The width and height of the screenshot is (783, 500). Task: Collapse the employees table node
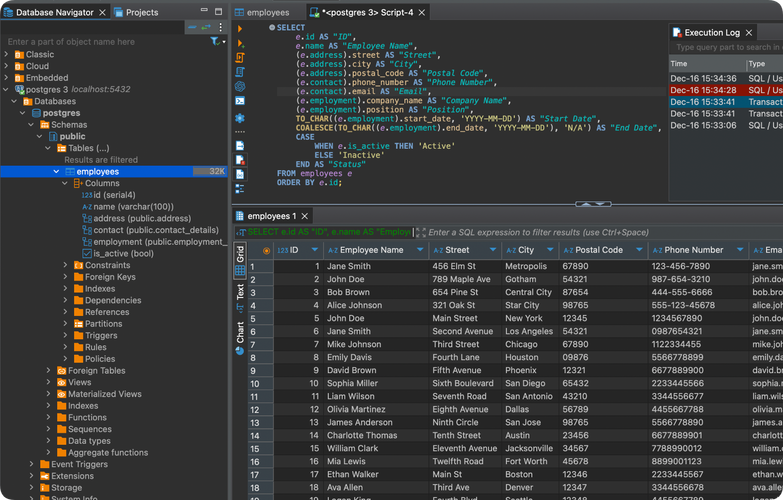point(56,172)
